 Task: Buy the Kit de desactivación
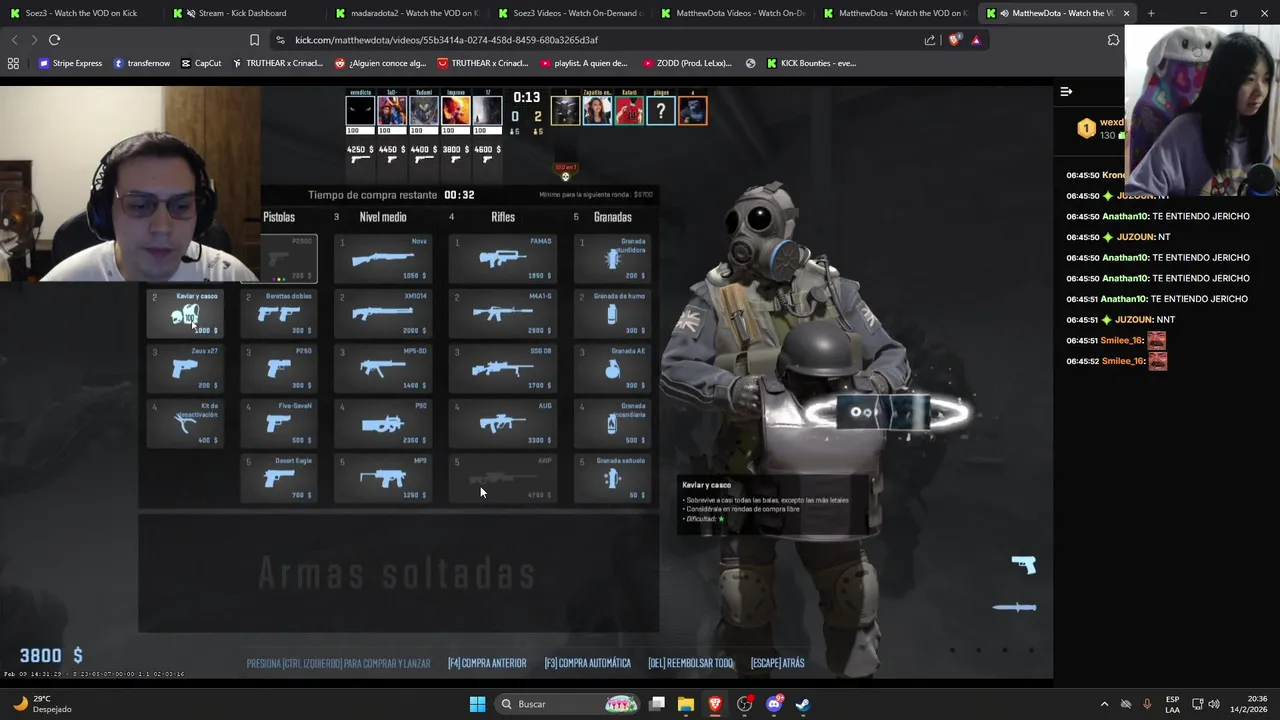point(185,423)
